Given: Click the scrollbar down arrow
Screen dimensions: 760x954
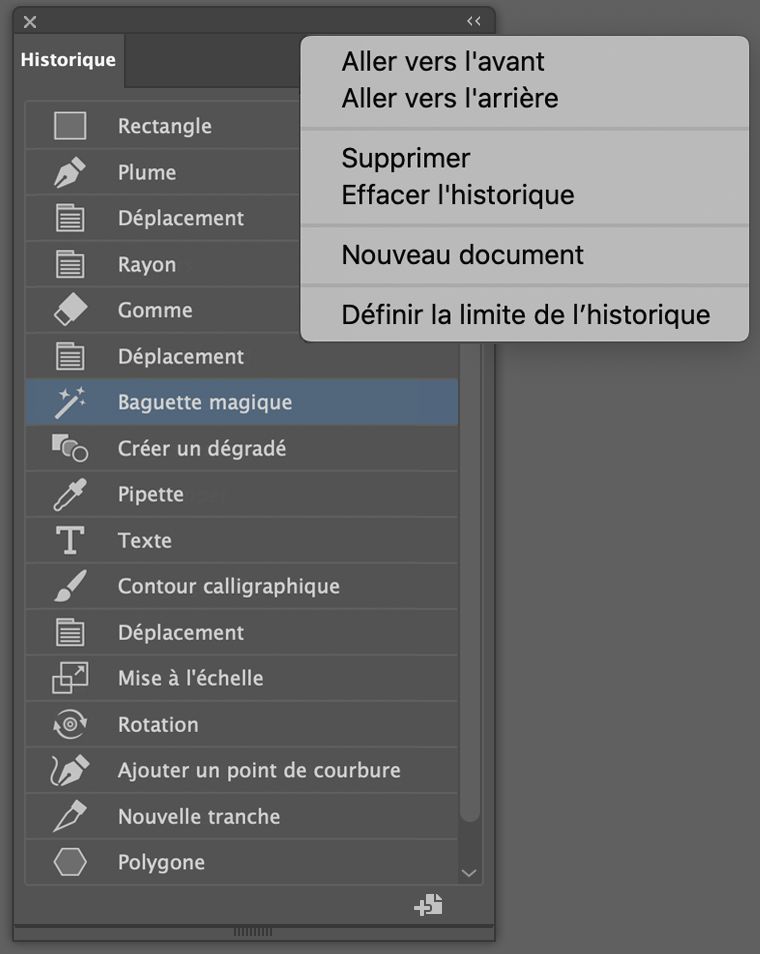Looking at the screenshot, I should pos(469,872).
